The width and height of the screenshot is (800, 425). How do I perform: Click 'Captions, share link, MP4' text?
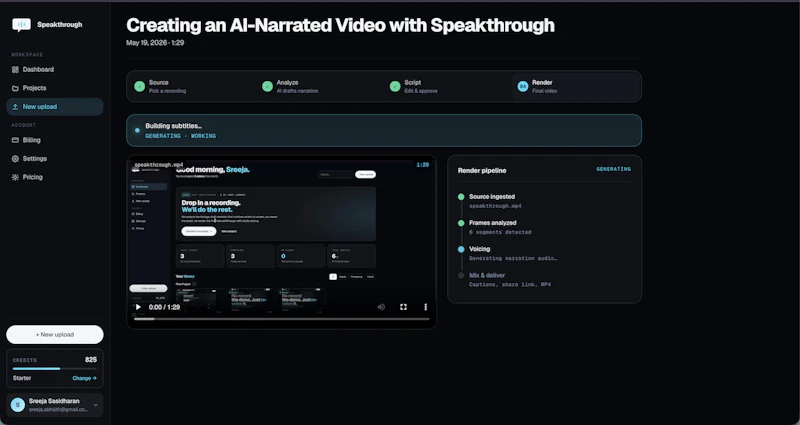(x=510, y=284)
